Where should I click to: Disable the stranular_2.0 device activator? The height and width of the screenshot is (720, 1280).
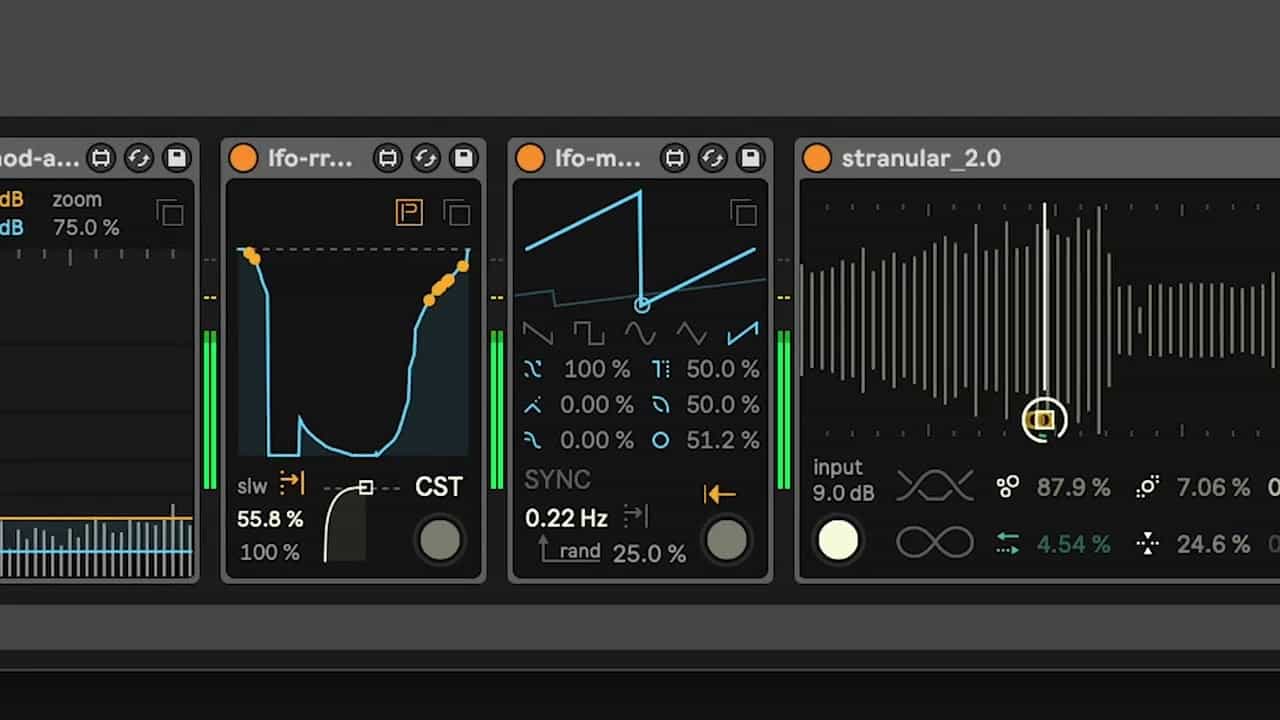click(x=817, y=158)
